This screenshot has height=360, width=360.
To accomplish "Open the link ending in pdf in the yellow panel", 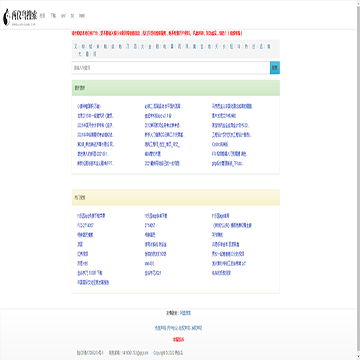I will pyautogui.click(x=229, y=263).
